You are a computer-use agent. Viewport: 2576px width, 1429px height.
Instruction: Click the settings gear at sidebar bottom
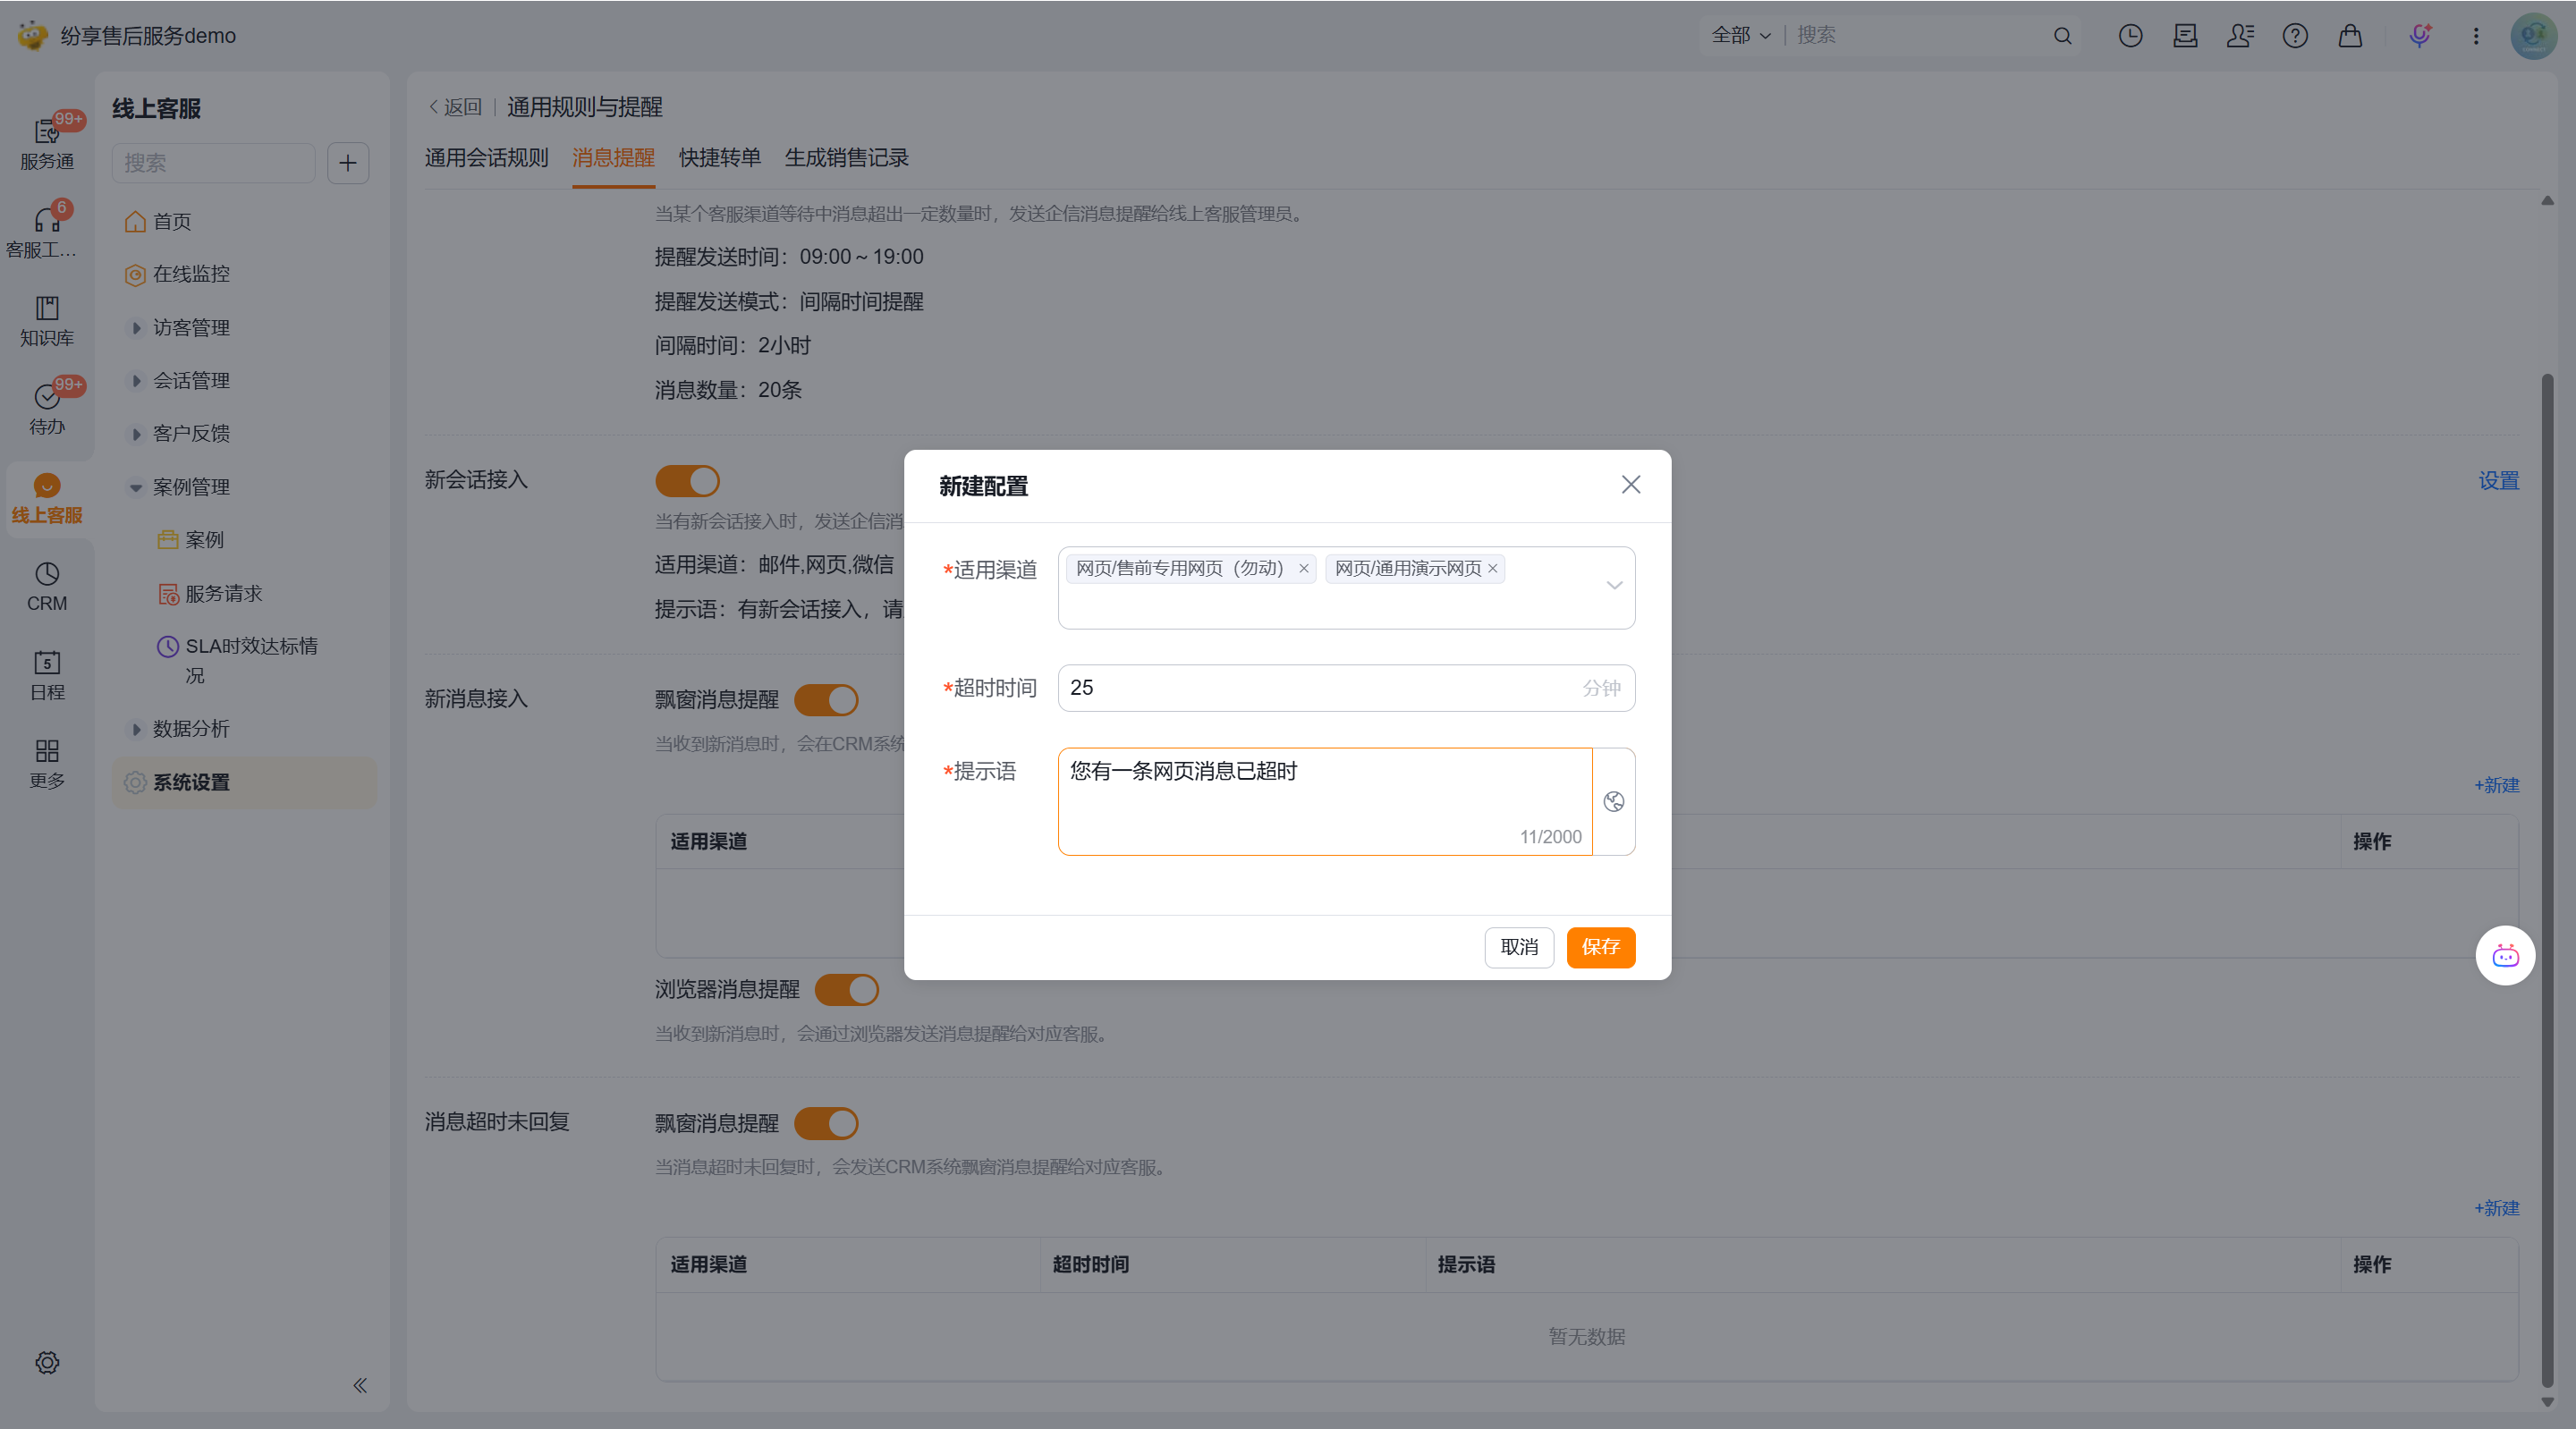point(47,1362)
